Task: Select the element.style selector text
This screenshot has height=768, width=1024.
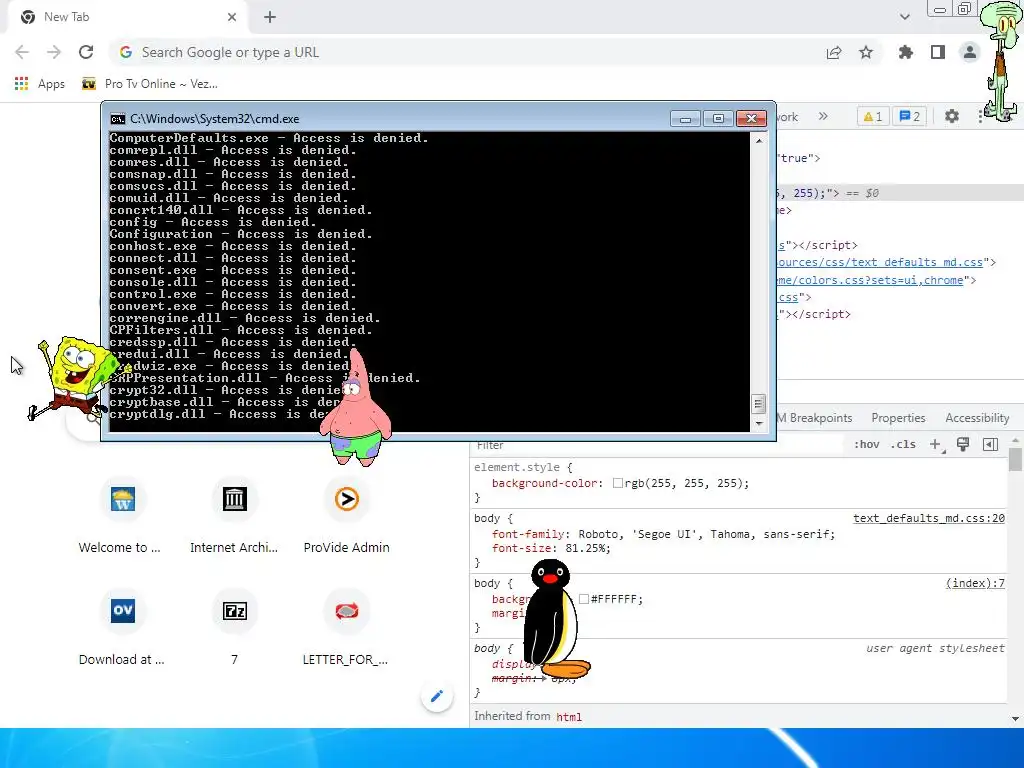Action: [517, 468]
